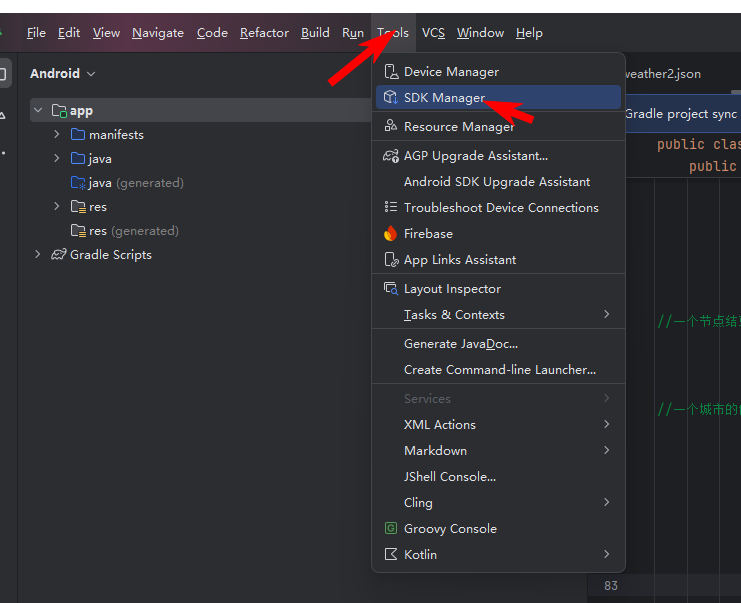Launch Layout Inspector
Viewport: 741px width, 603px height.
click(498, 289)
